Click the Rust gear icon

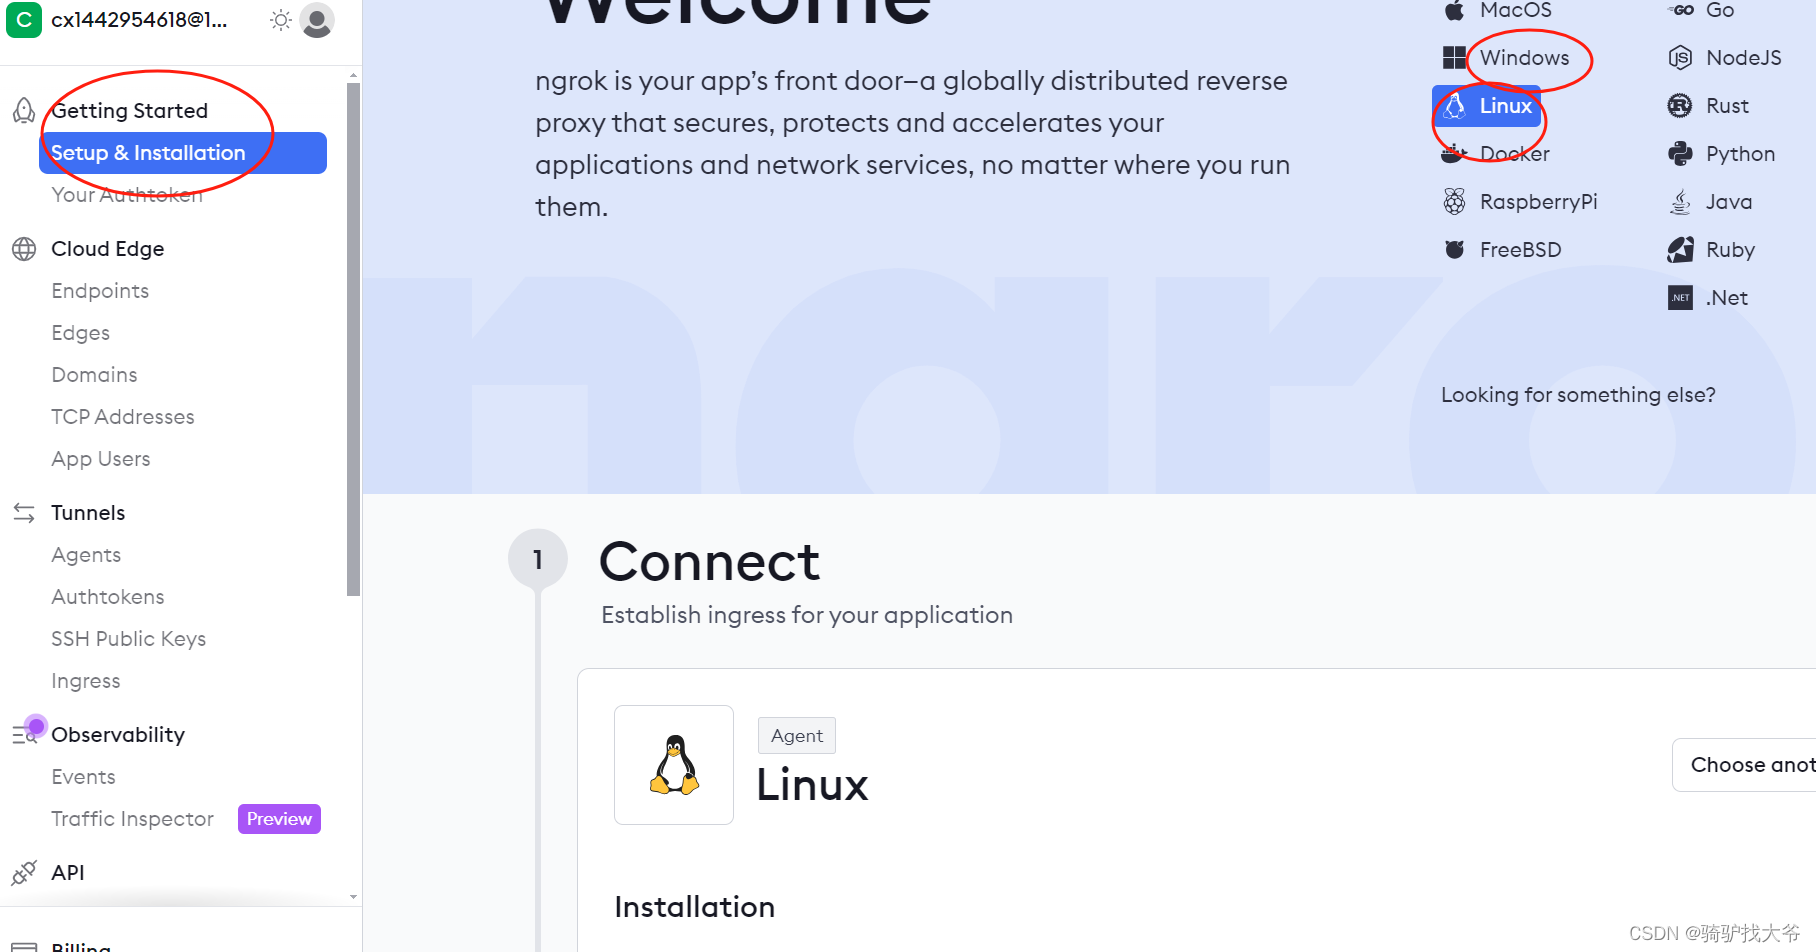1680,106
